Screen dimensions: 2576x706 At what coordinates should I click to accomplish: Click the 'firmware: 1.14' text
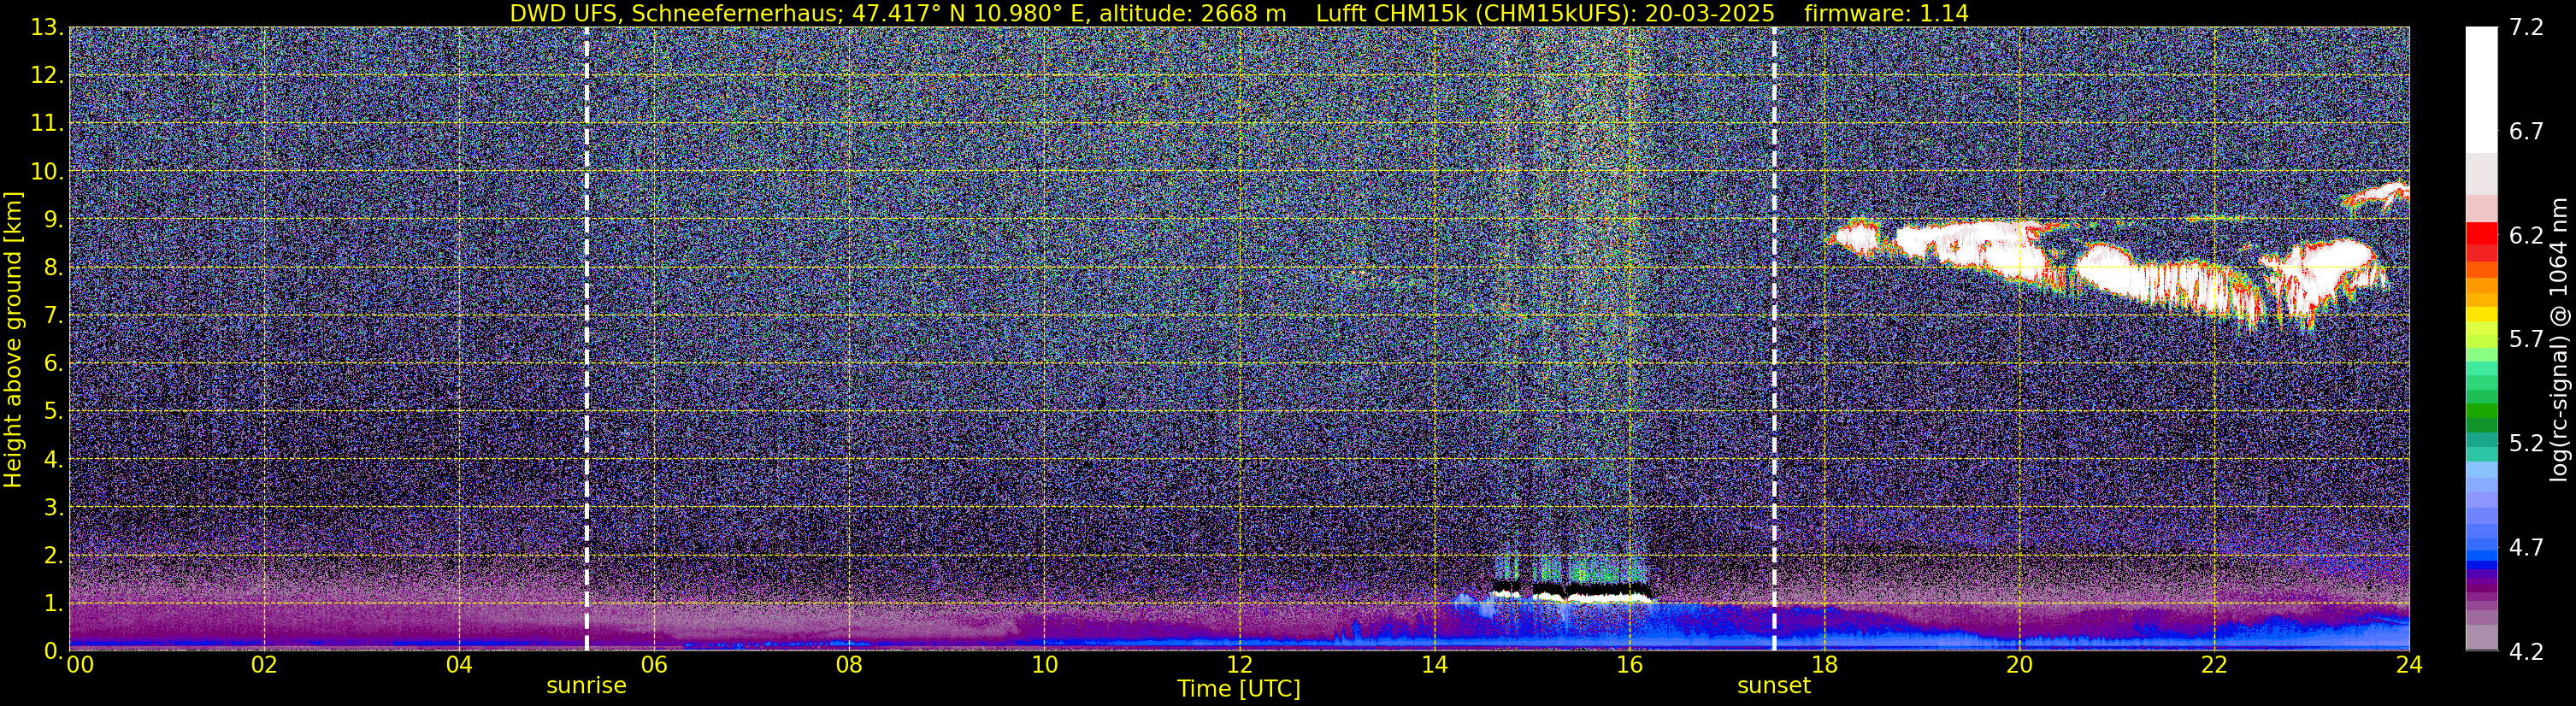click(1886, 13)
